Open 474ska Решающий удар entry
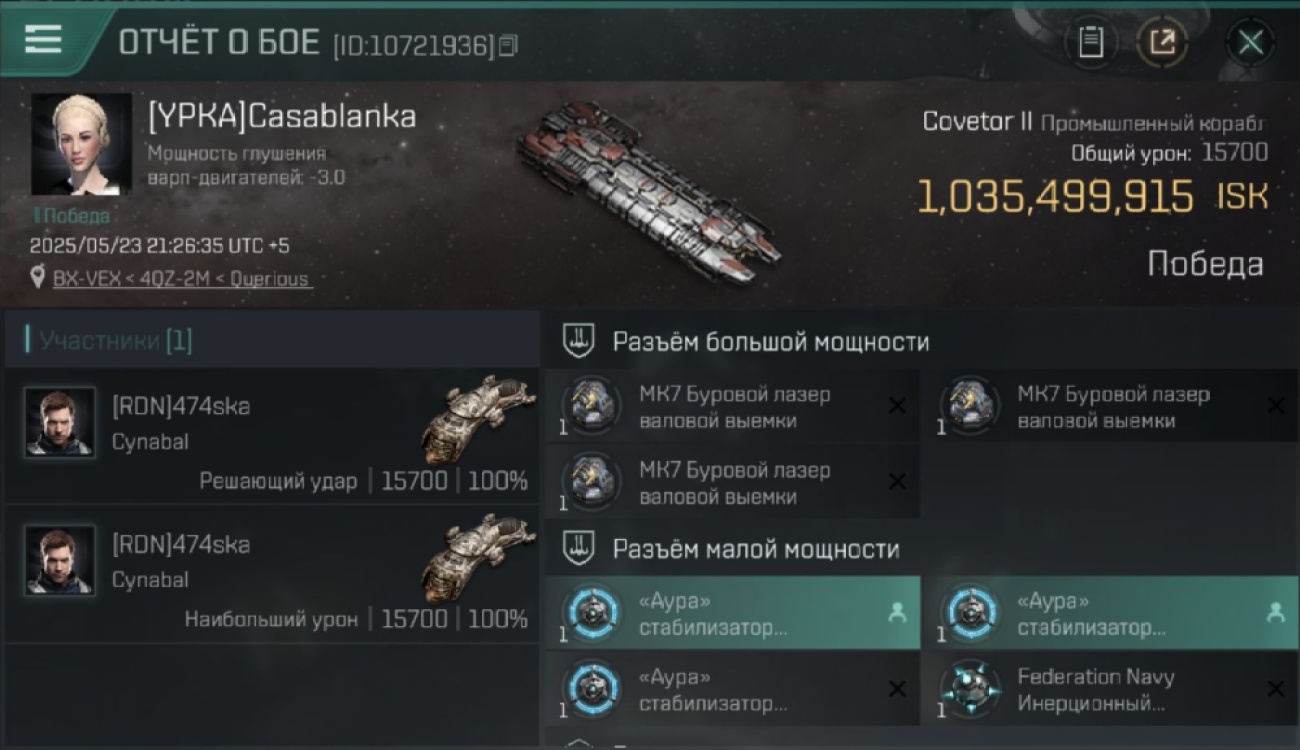This screenshot has height=750, width=1300. (272, 436)
